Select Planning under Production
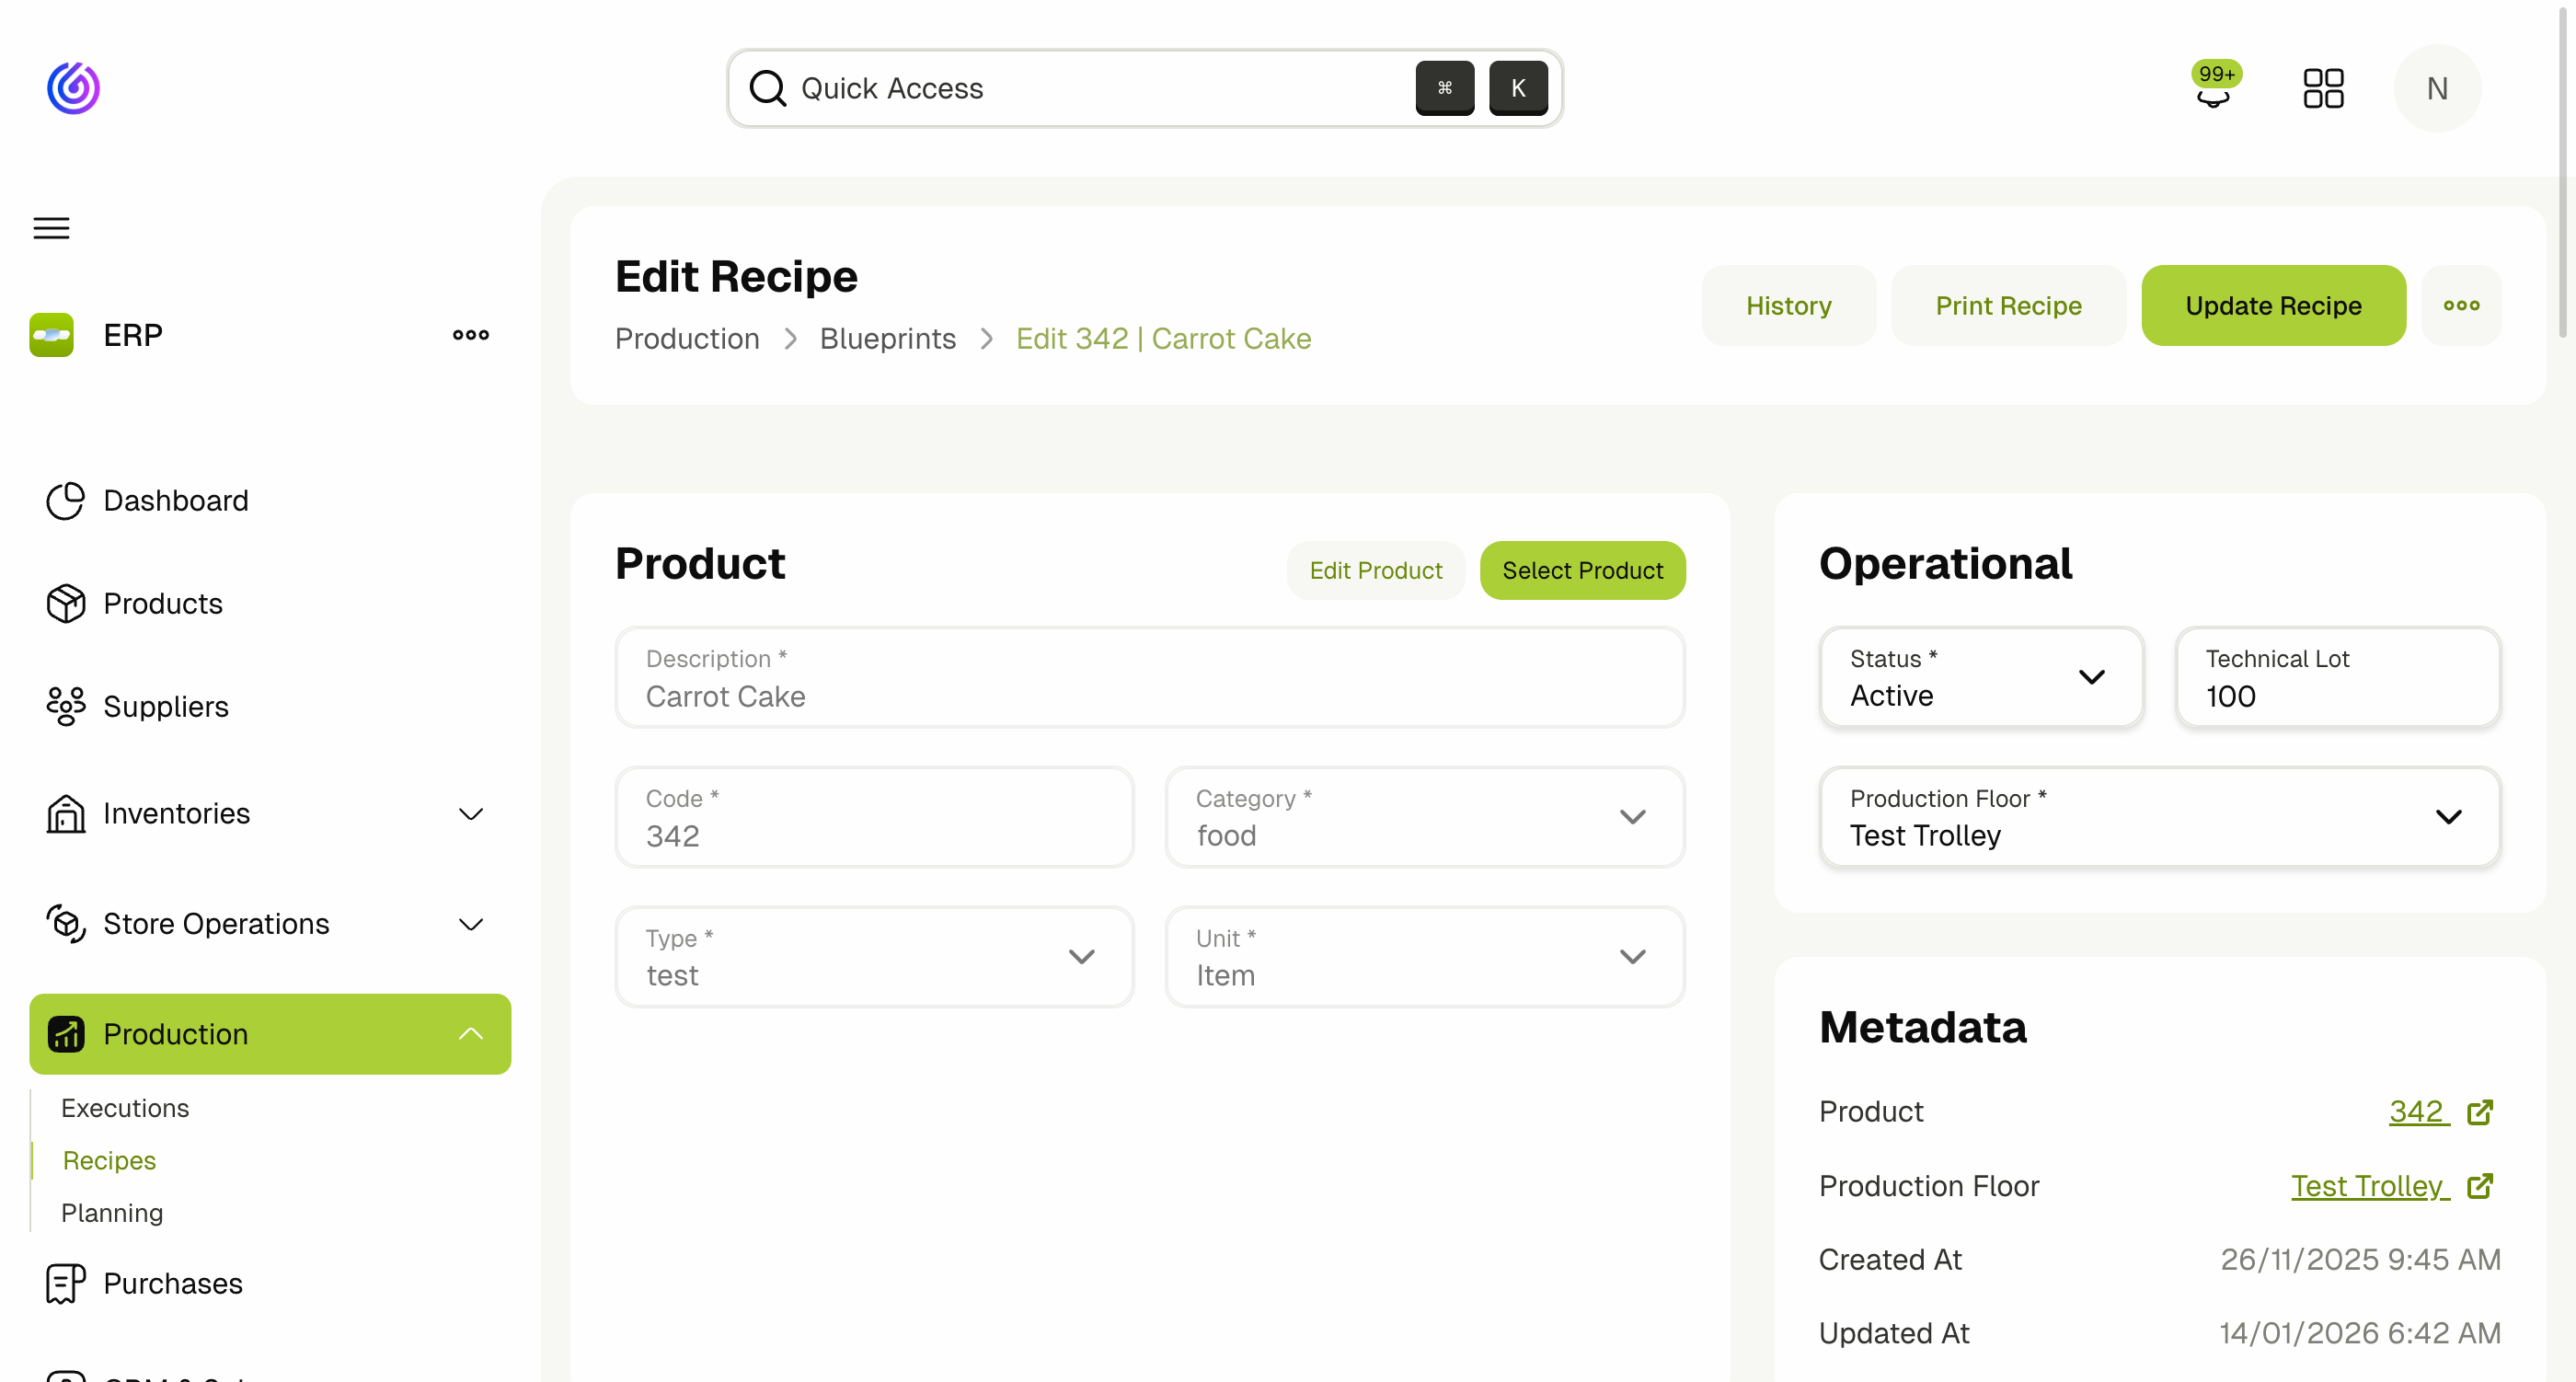2576x1382 pixels. pyautogui.click(x=112, y=1213)
